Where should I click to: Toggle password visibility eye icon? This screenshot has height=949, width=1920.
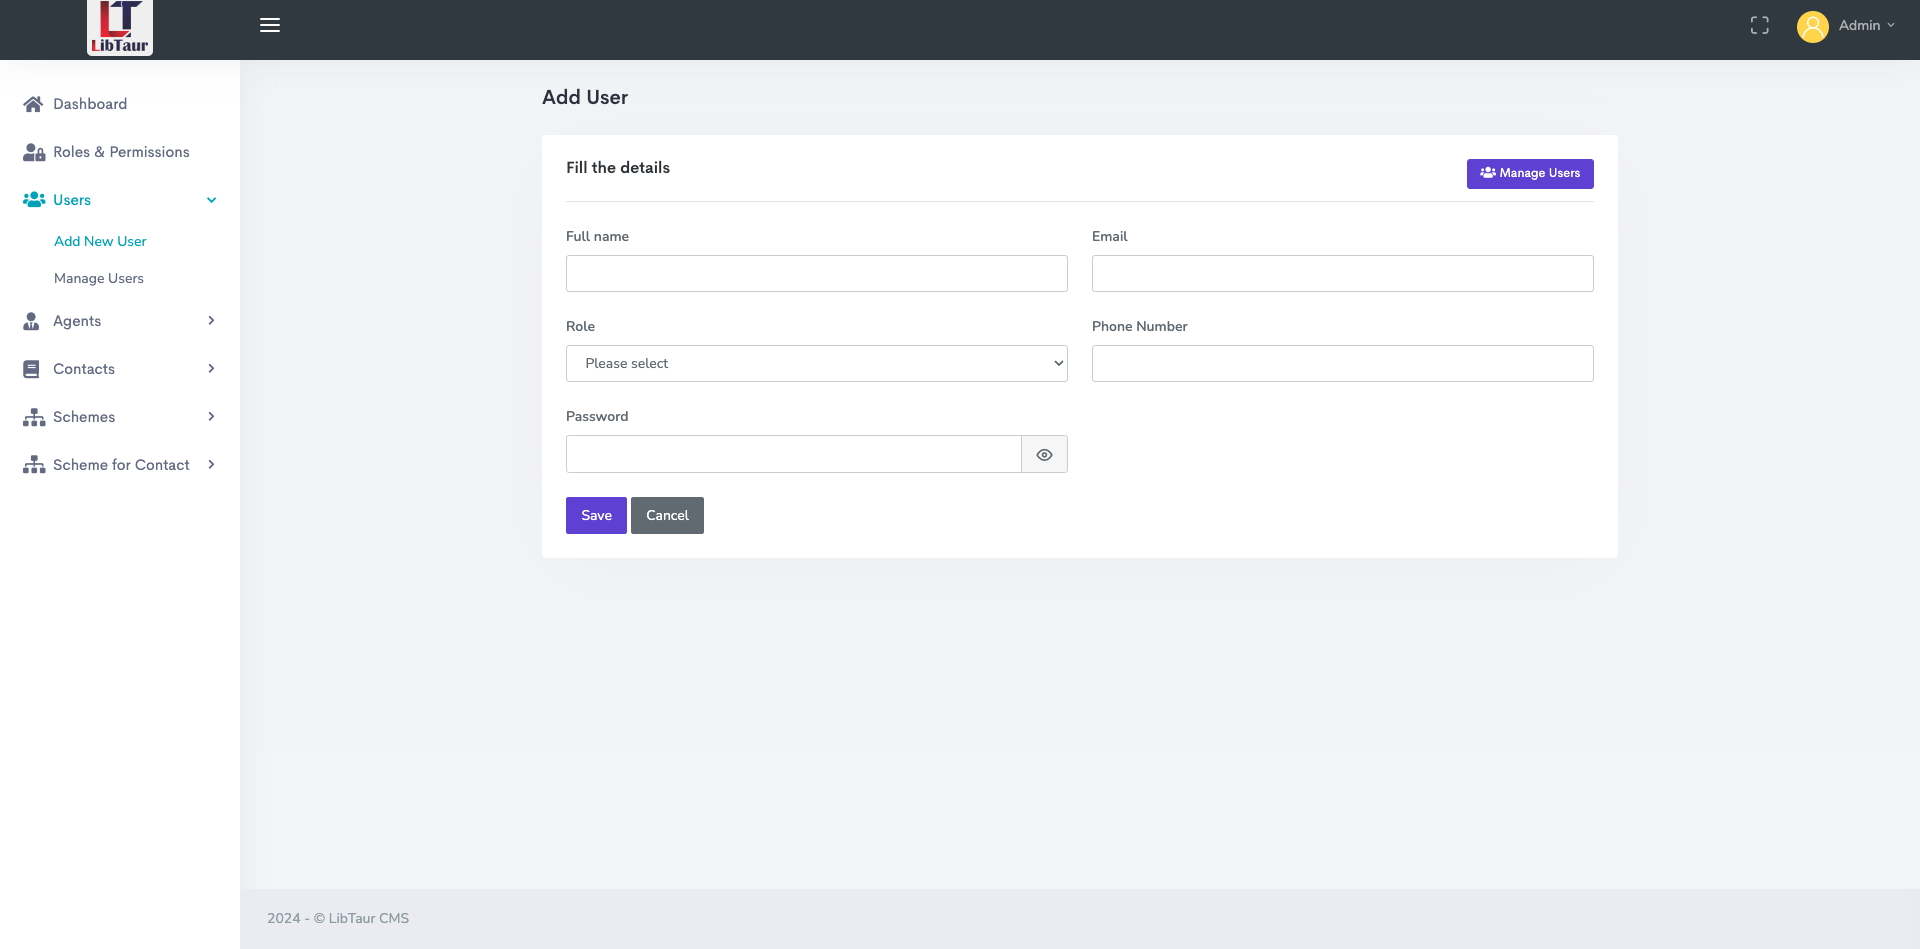tap(1044, 455)
